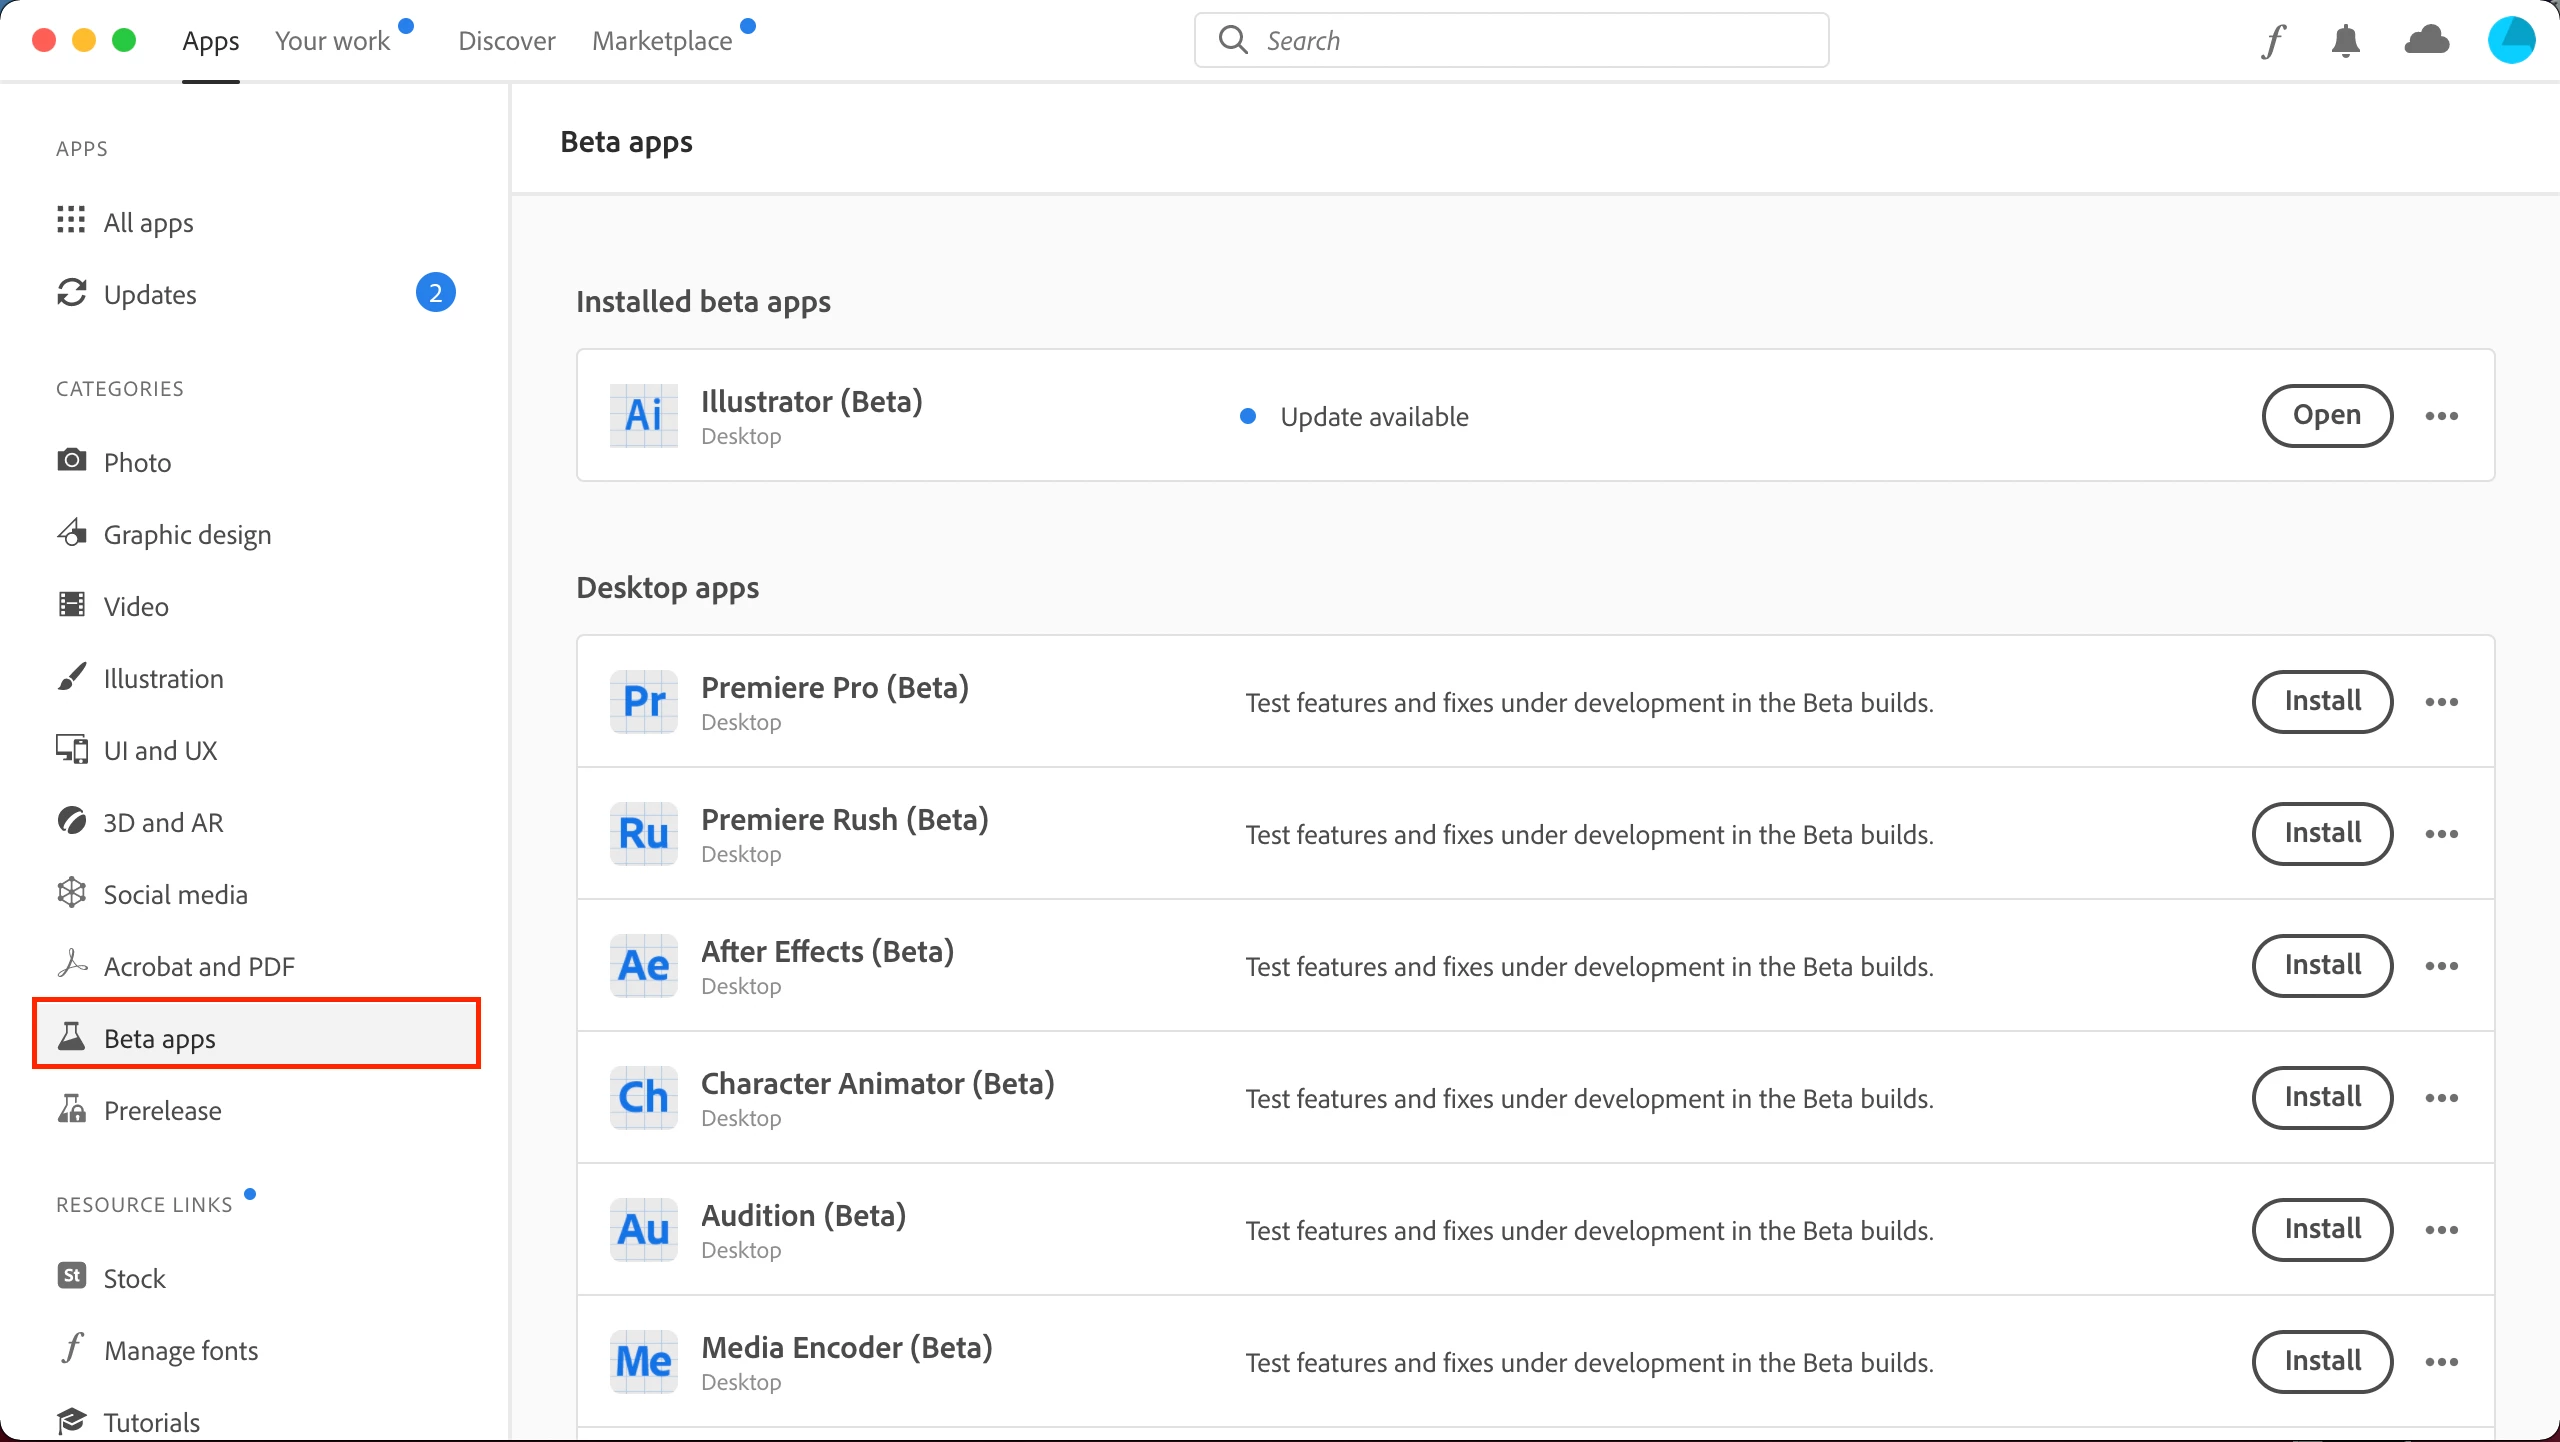Click the cloud sync status icon
This screenshot has height=1442, width=2560.
[2426, 41]
